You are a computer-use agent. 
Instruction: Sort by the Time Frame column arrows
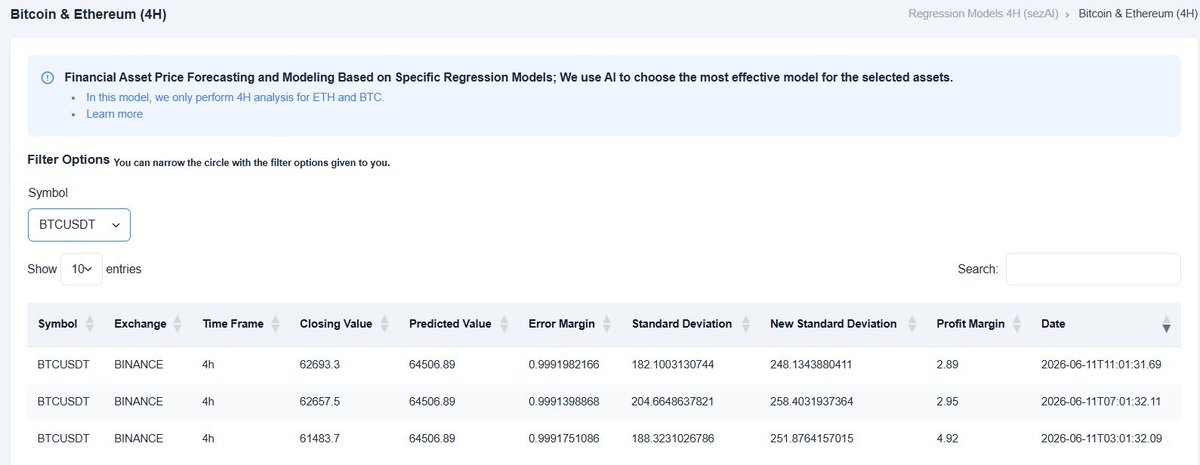(x=276, y=325)
